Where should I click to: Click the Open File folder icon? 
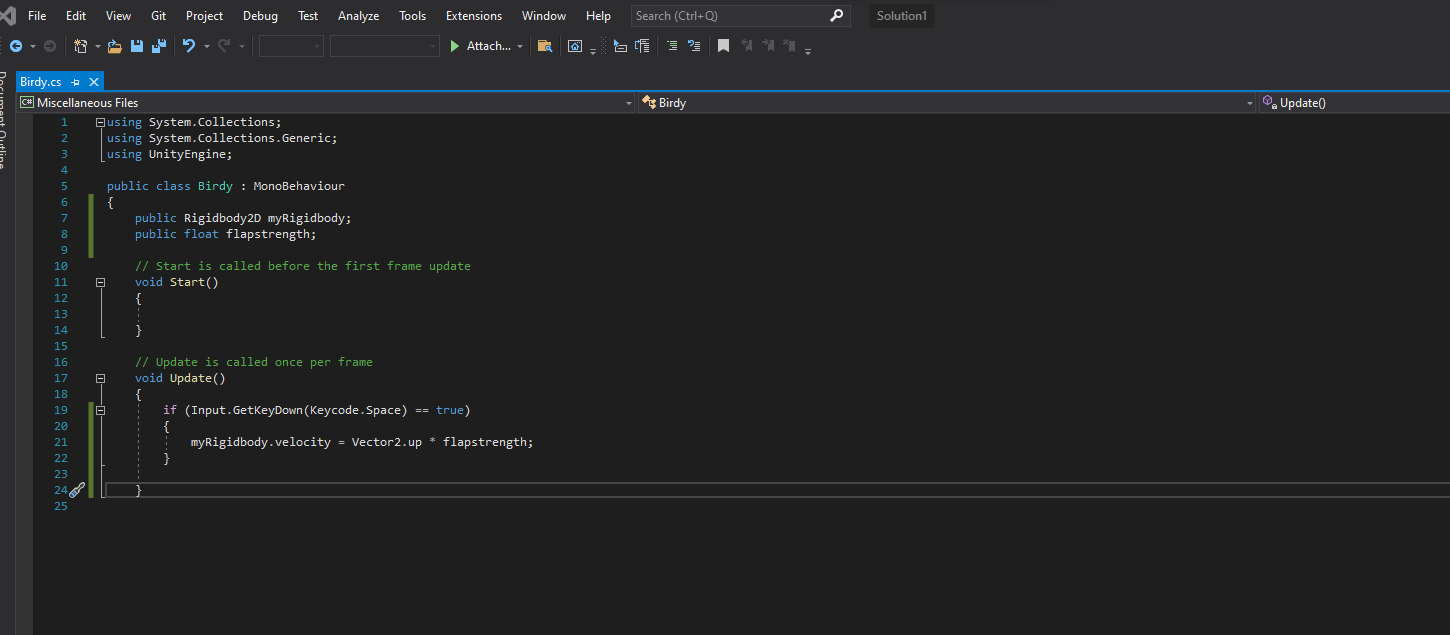(x=114, y=46)
